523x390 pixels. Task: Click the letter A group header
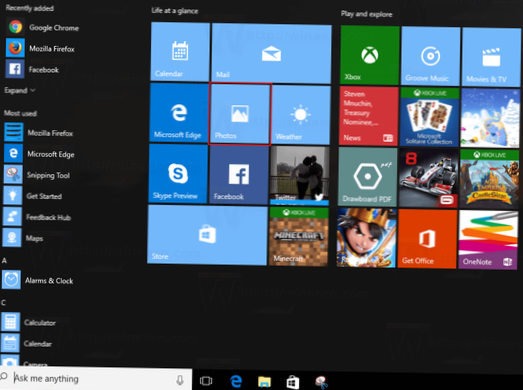[x=4, y=261]
